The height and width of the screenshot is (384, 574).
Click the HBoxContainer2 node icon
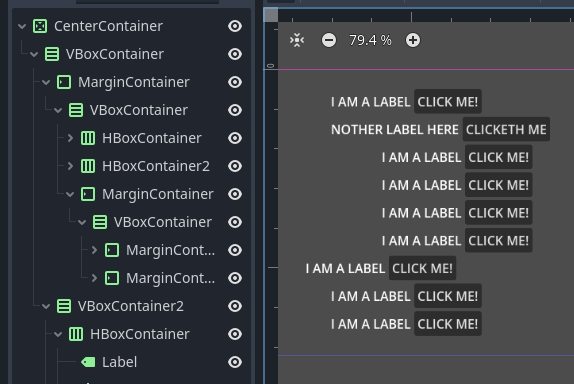(88, 166)
